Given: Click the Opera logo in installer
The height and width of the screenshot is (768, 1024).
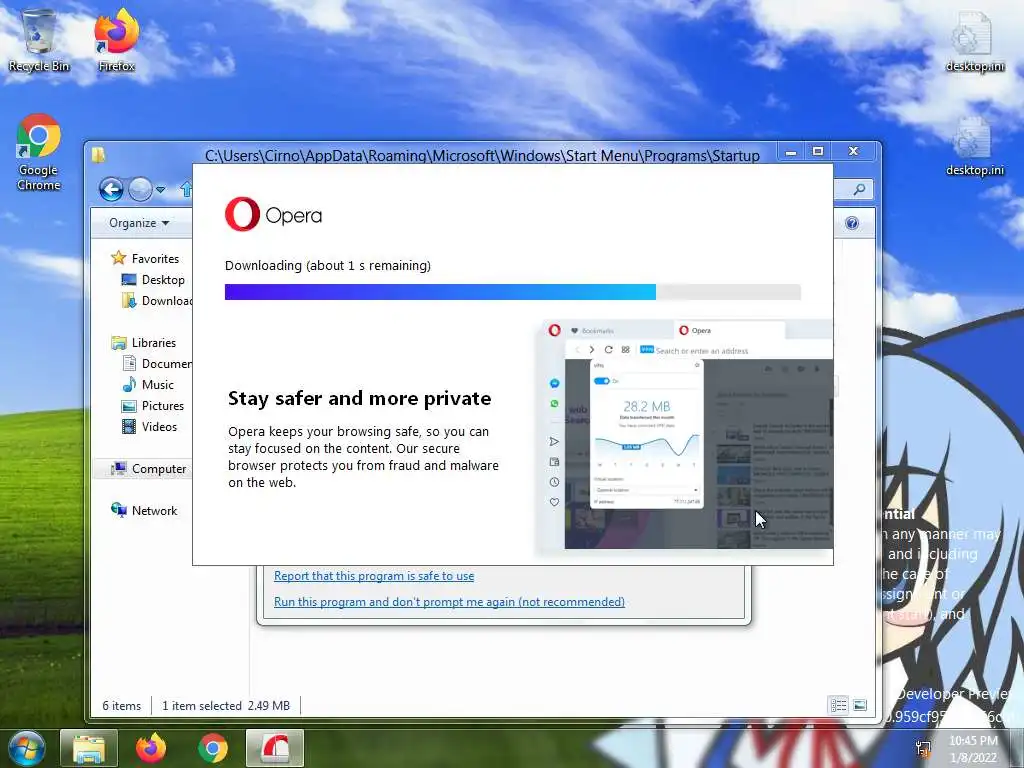Looking at the screenshot, I should coord(273,214).
